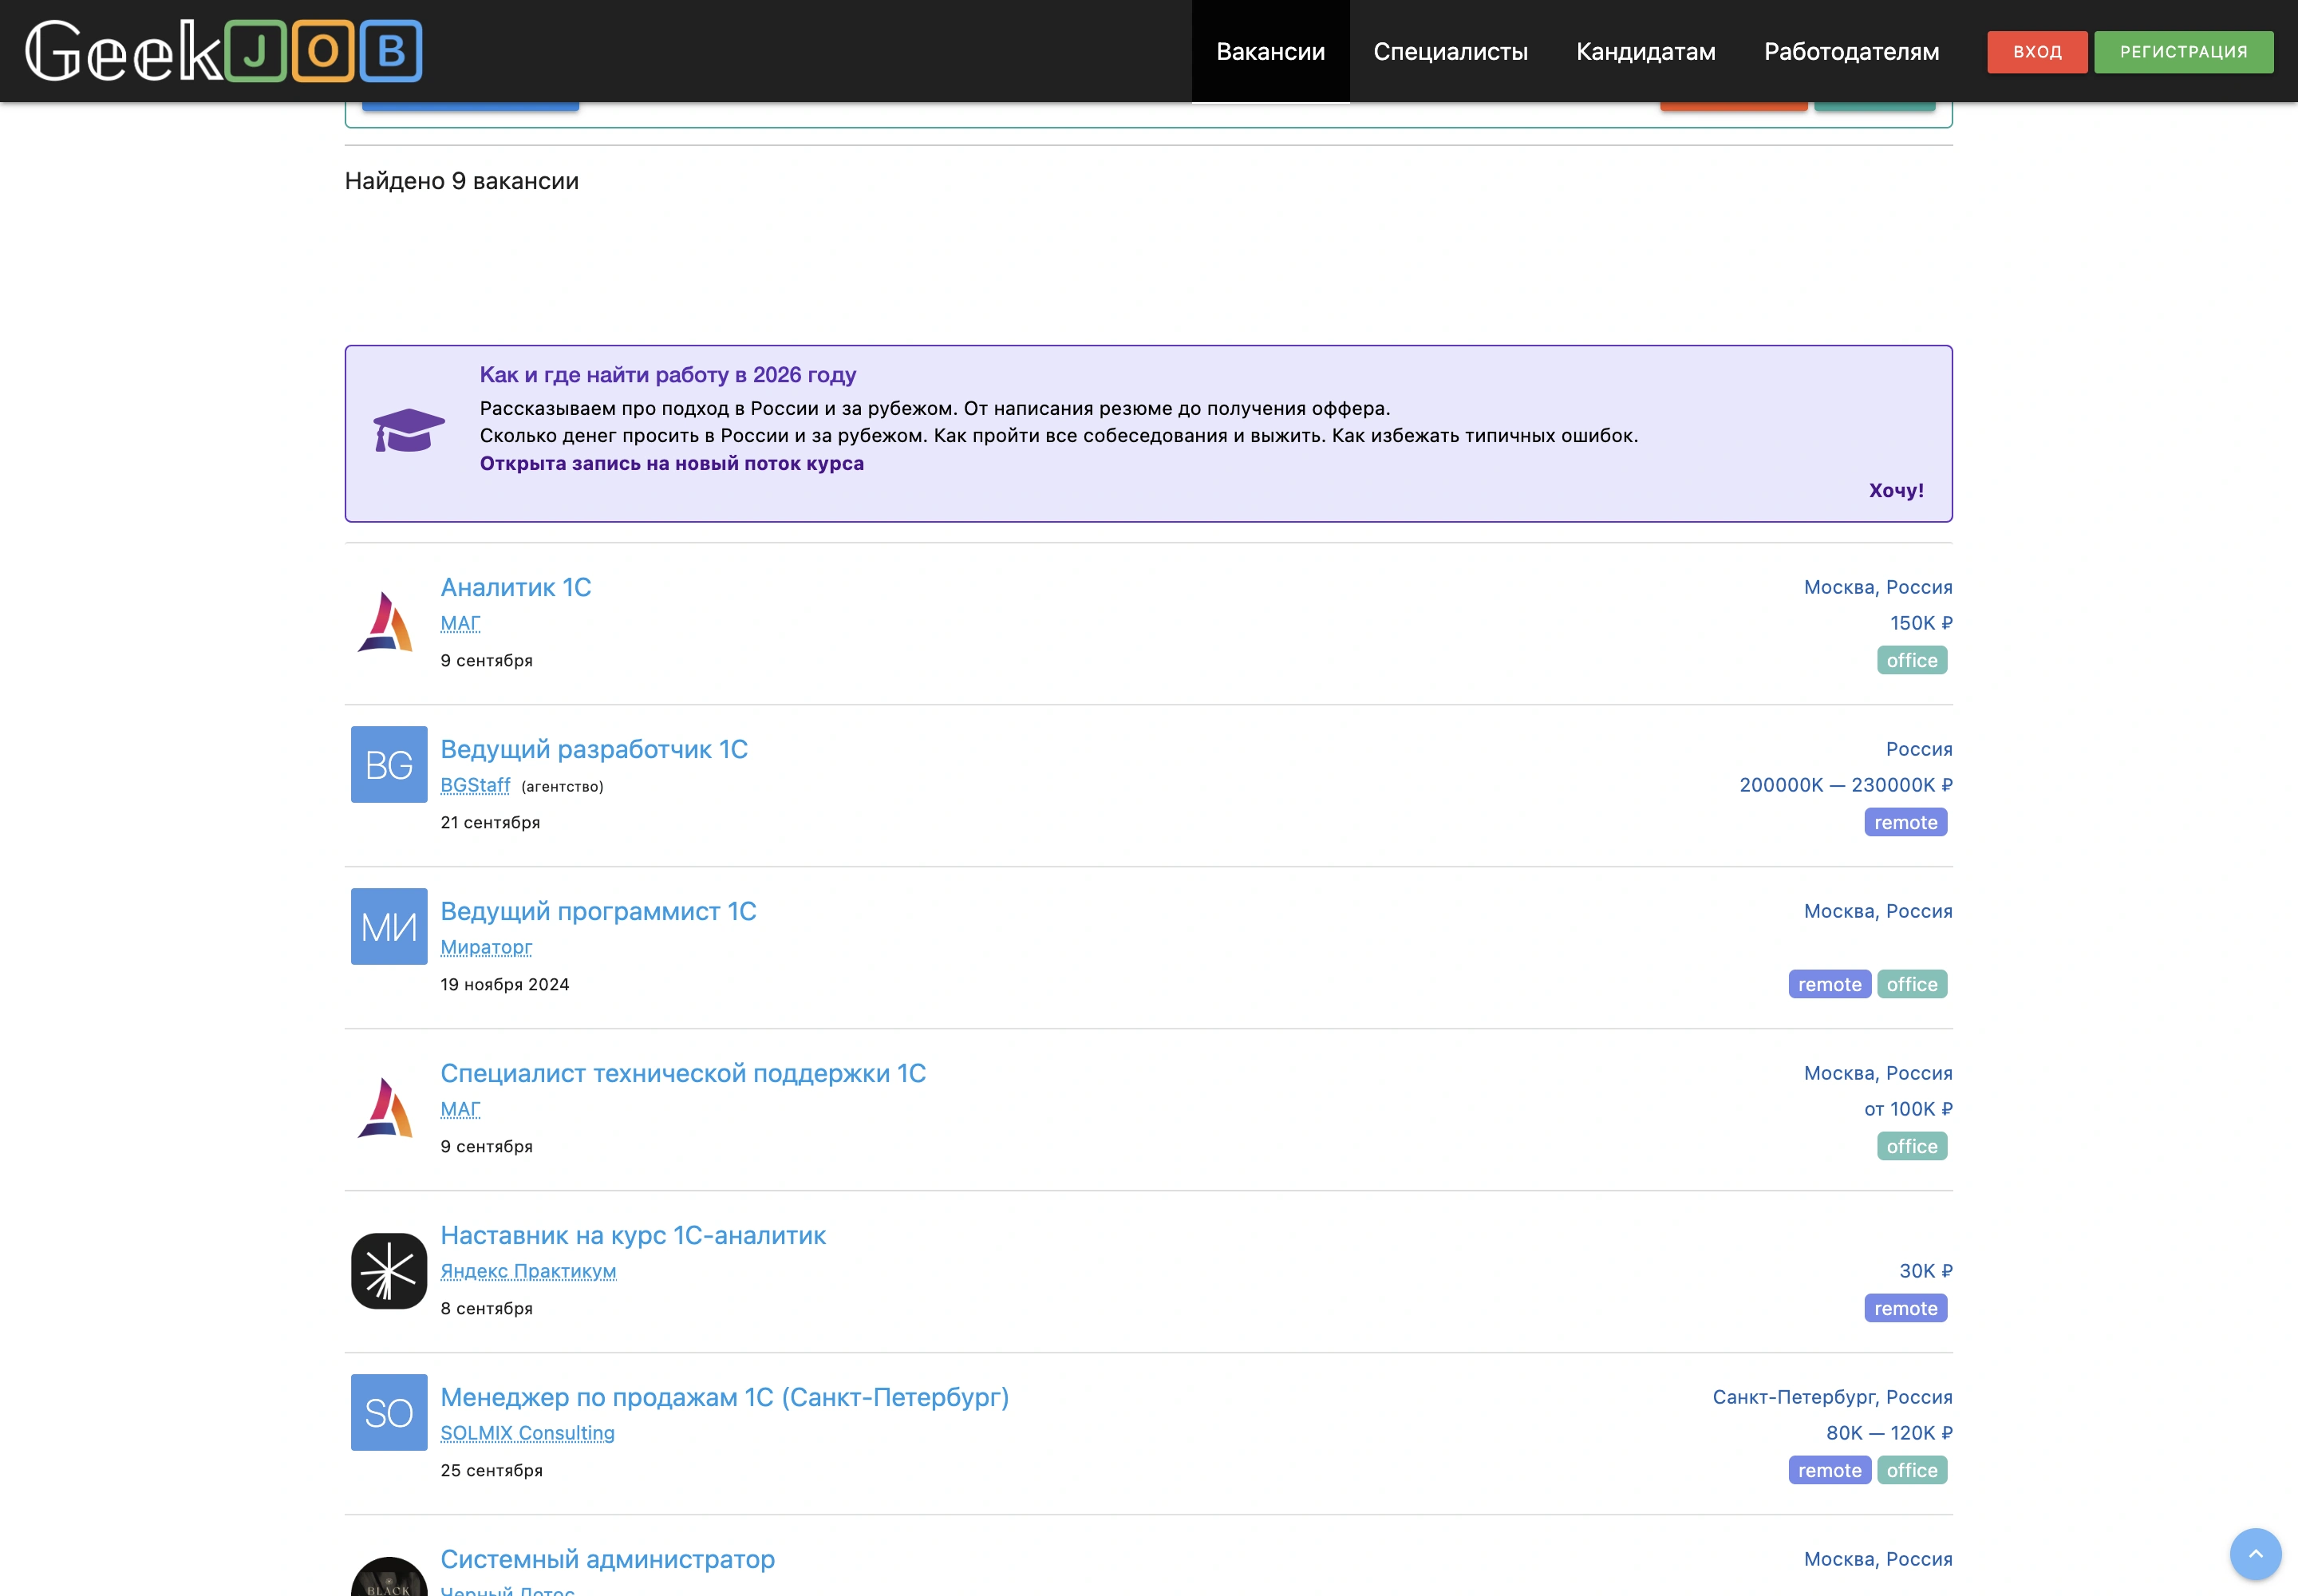Open Специалист технической поддержки 1С vacancy
The height and width of the screenshot is (1596, 2298).
[683, 1073]
